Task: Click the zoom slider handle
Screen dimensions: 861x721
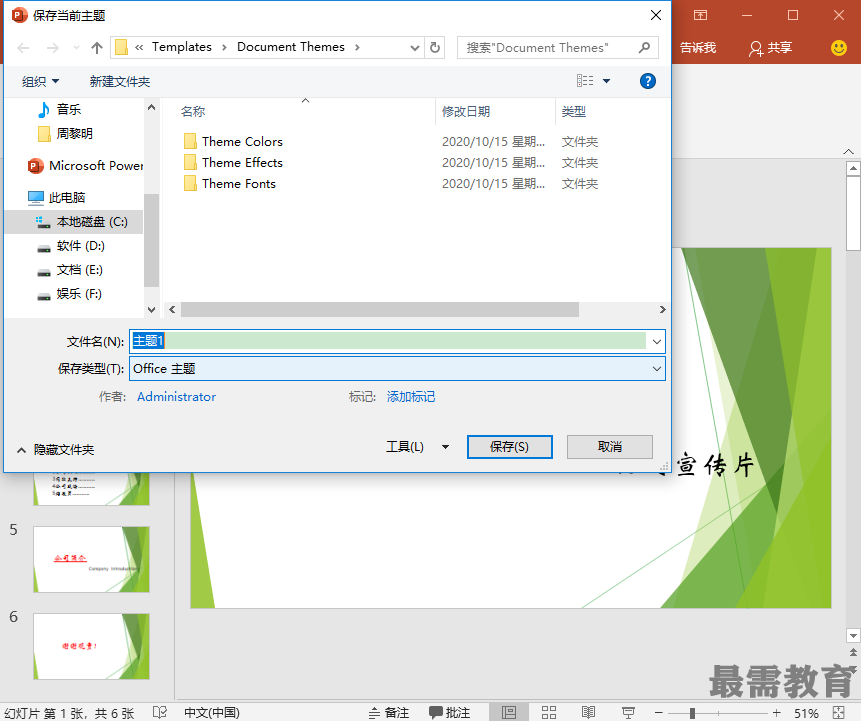Action: (692, 713)
